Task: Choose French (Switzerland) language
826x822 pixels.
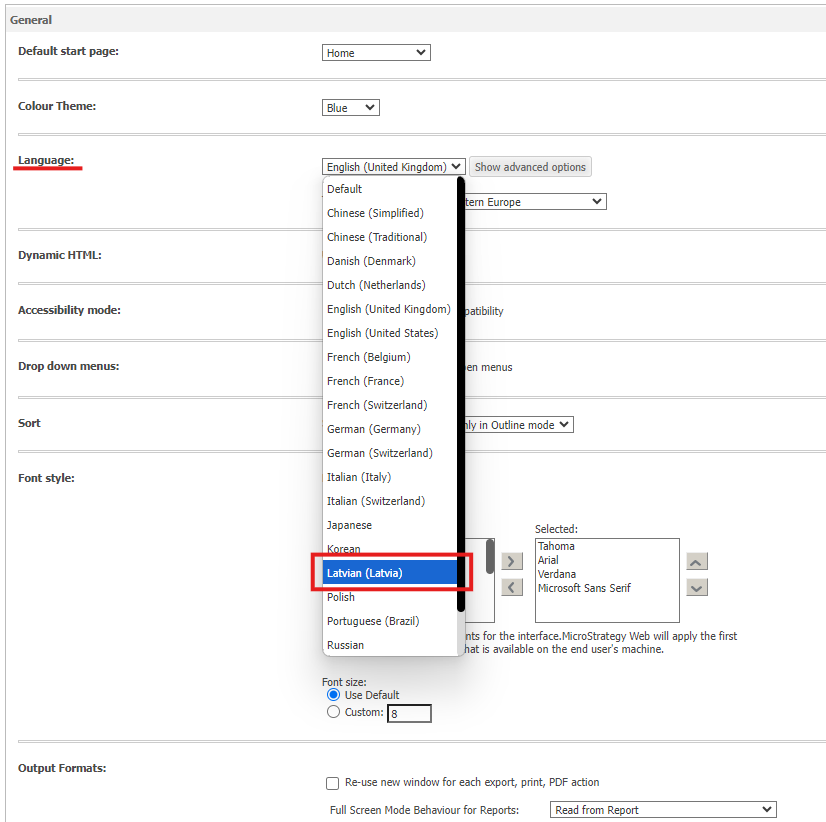Action: click(390, 405)
